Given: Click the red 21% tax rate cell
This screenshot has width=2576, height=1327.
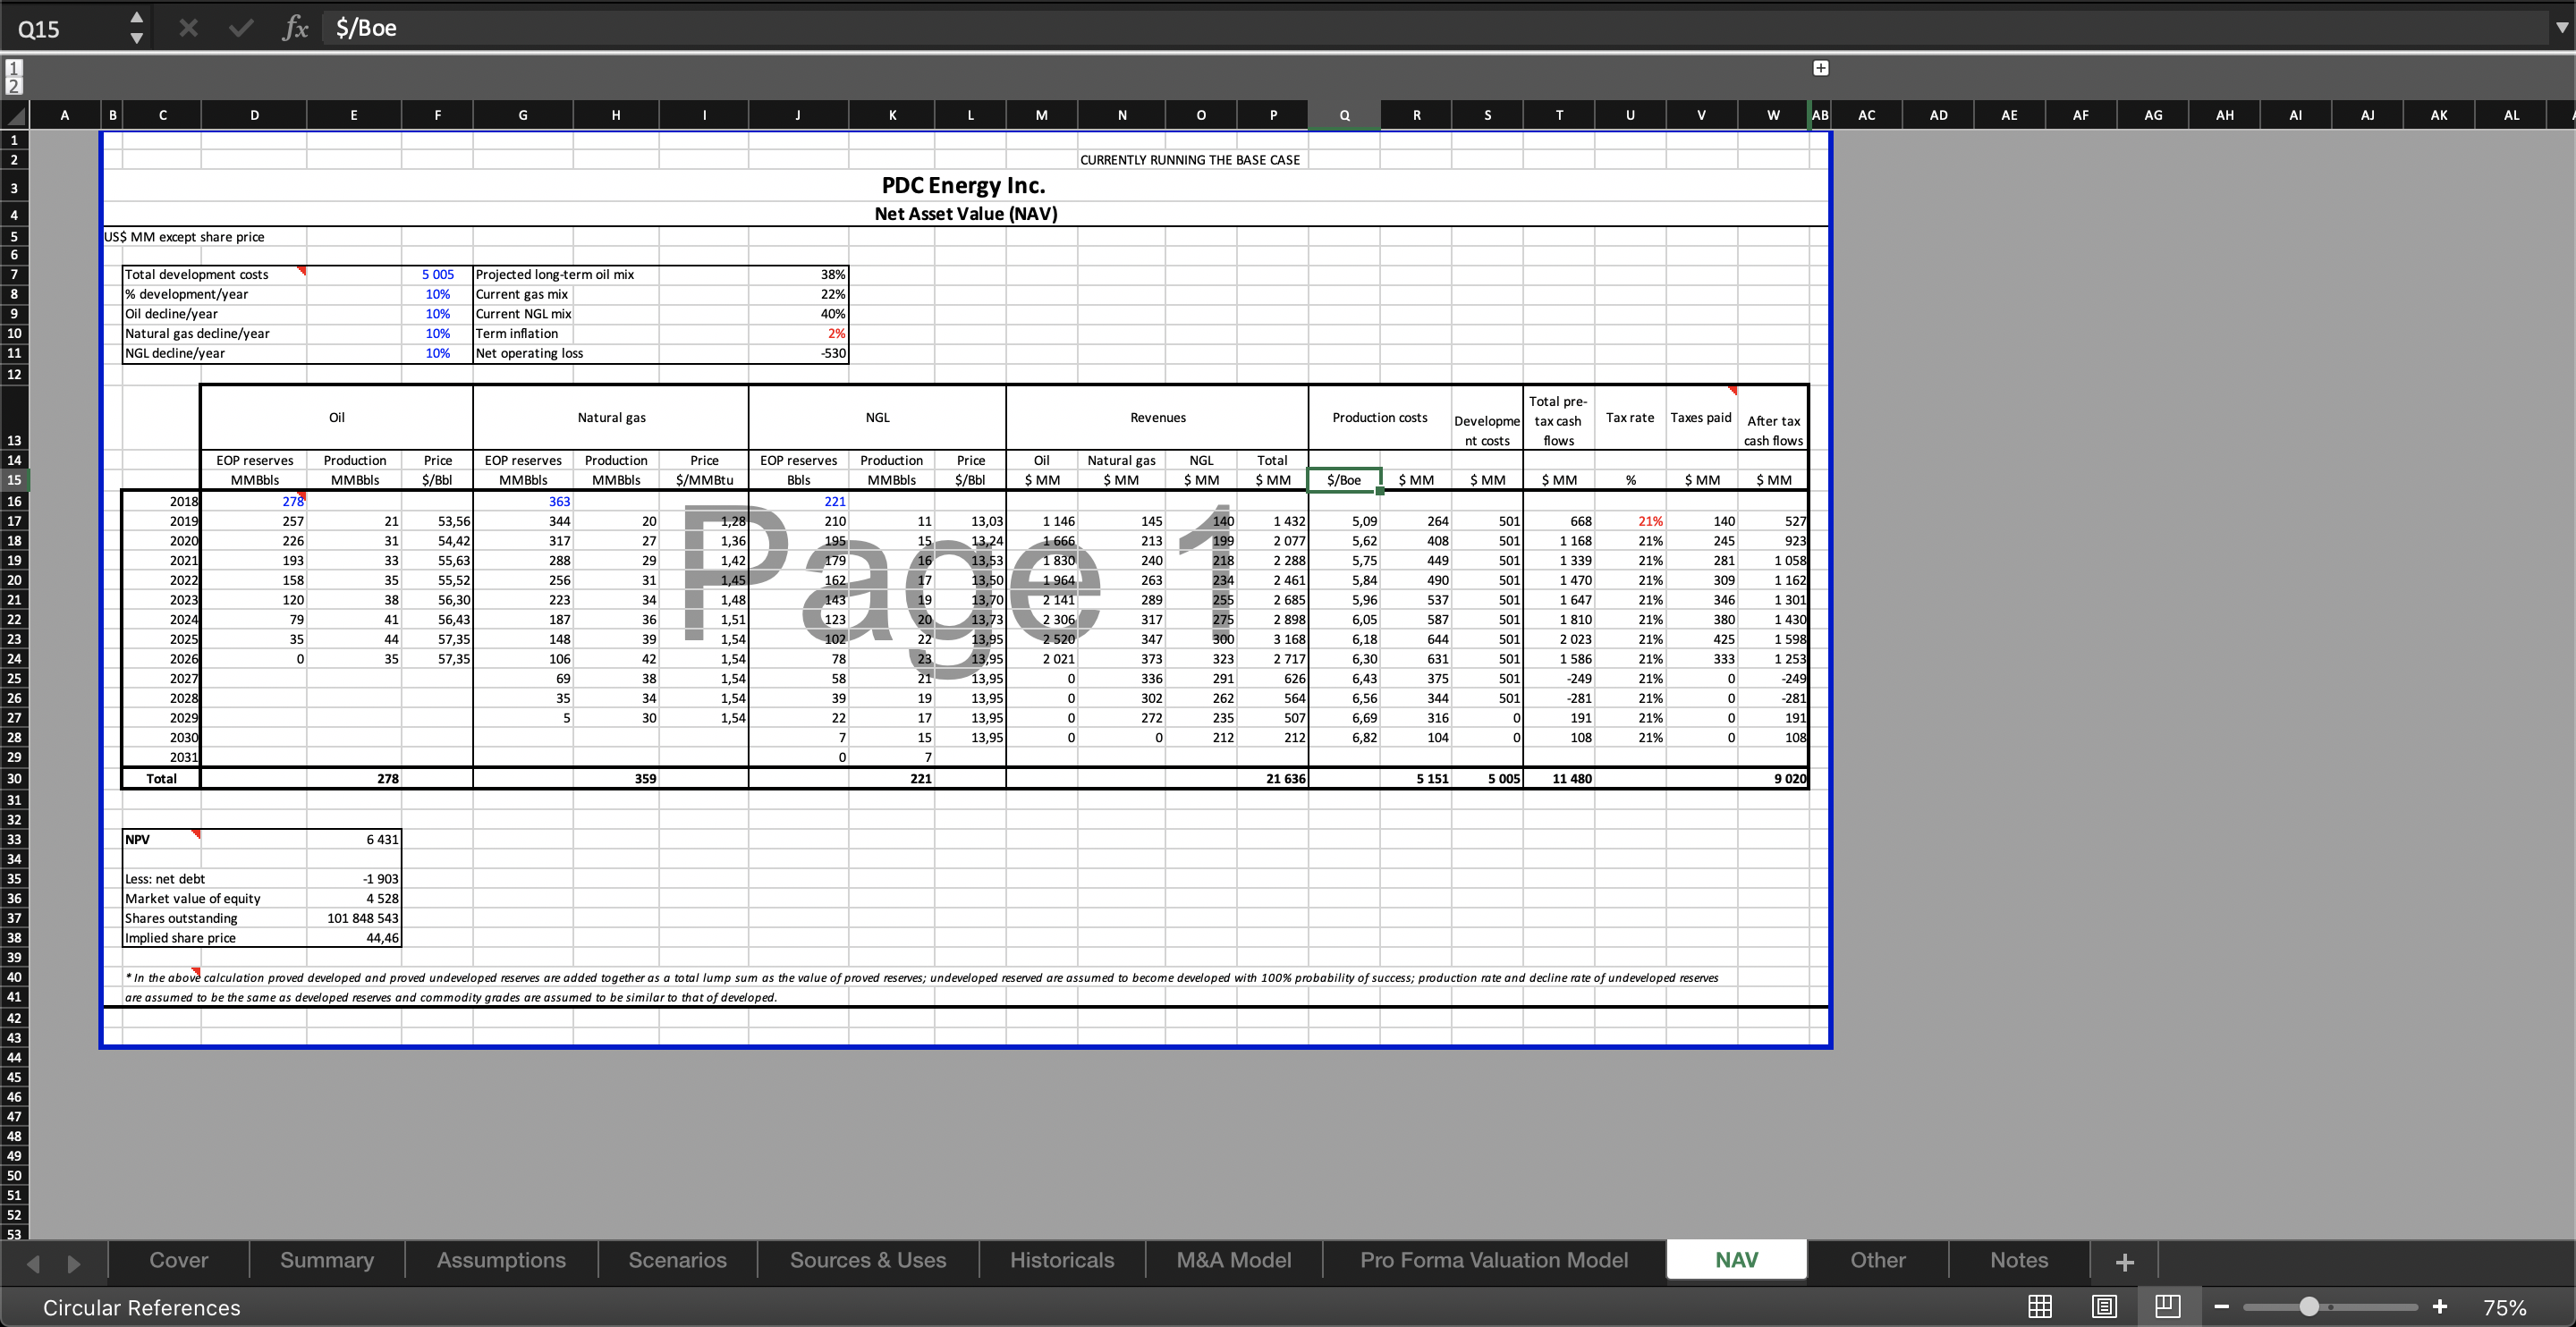Looking at the screenshot, I should pyautogui.click(x=1630, y=521).
